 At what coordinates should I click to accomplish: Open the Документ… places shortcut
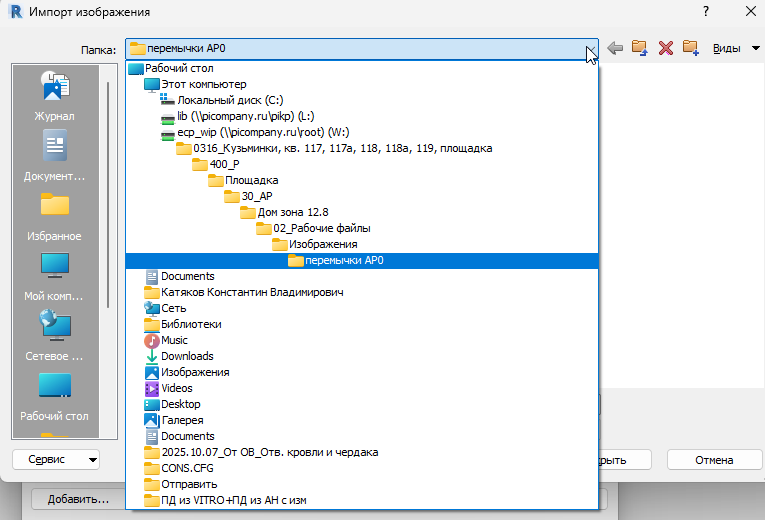click(x=54, y=156)
